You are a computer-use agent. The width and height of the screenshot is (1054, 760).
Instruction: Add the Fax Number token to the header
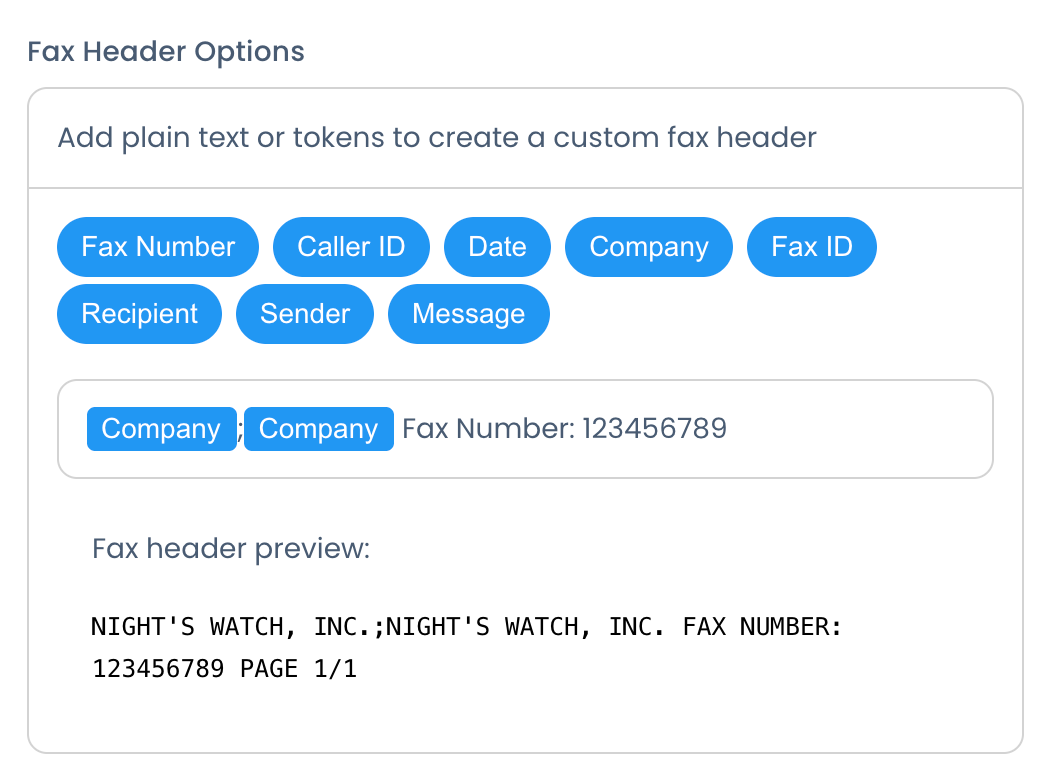[x=157, y=246]
